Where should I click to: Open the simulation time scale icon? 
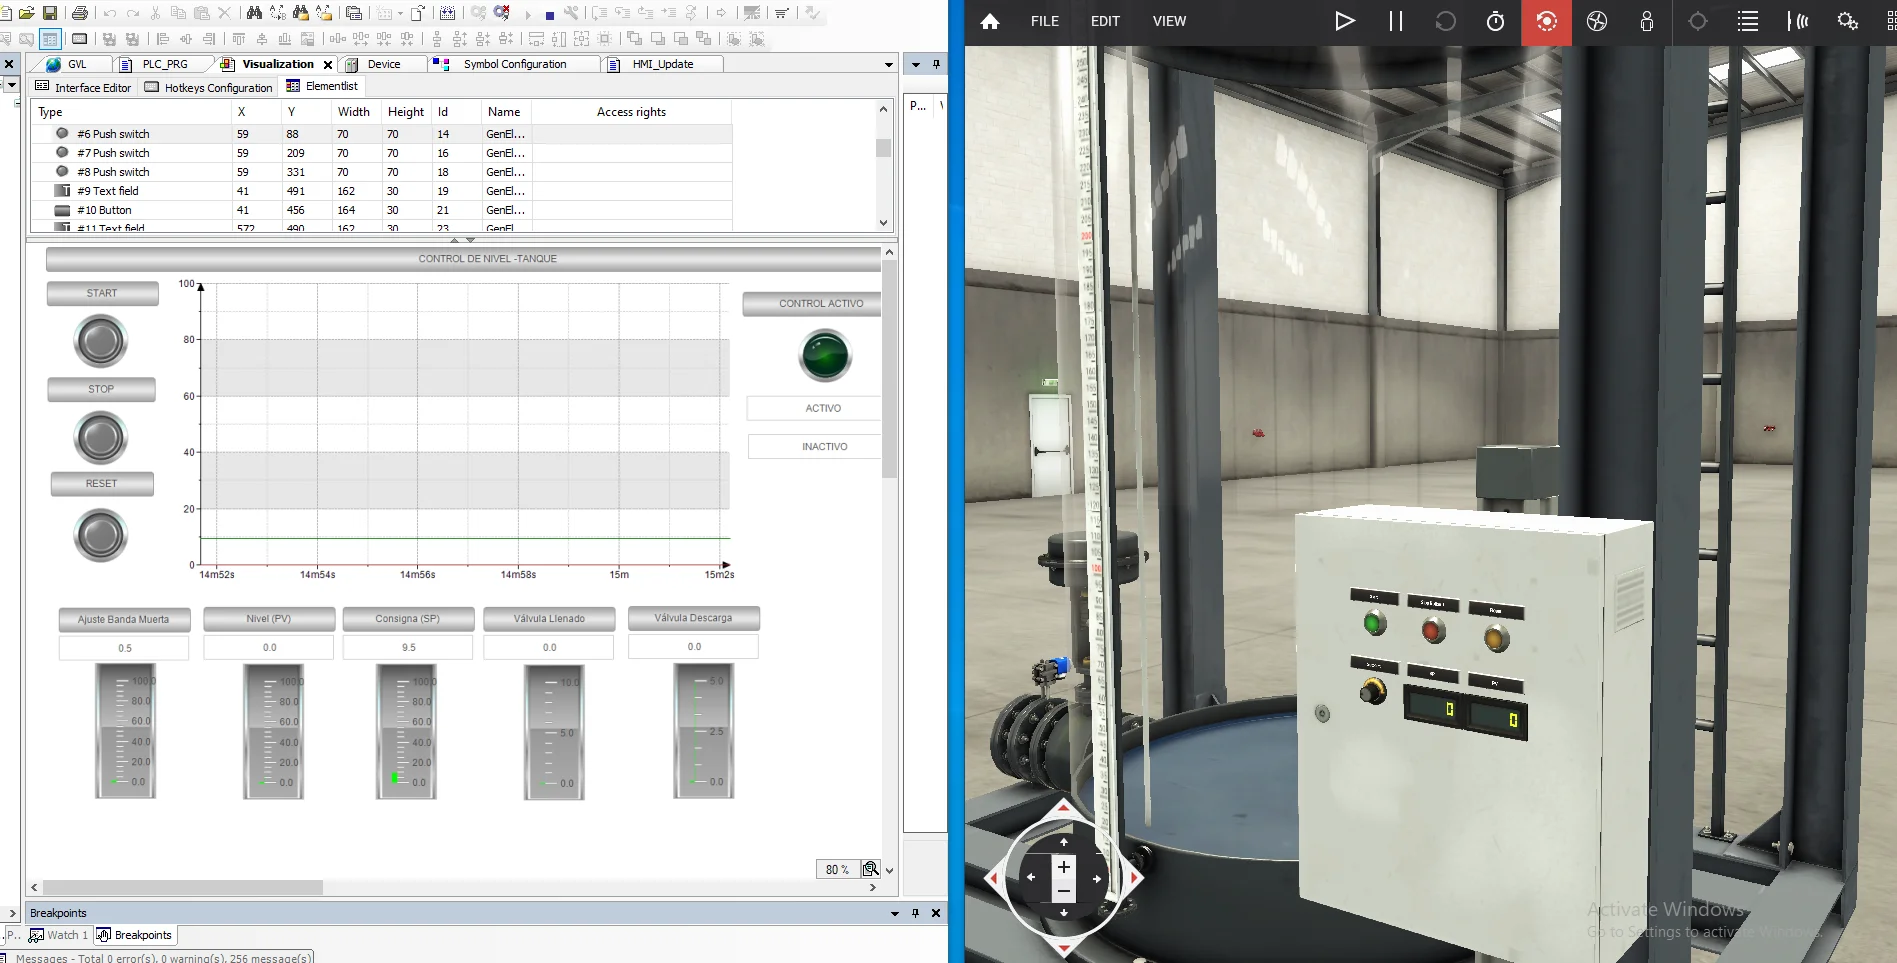click(1495, 21)
